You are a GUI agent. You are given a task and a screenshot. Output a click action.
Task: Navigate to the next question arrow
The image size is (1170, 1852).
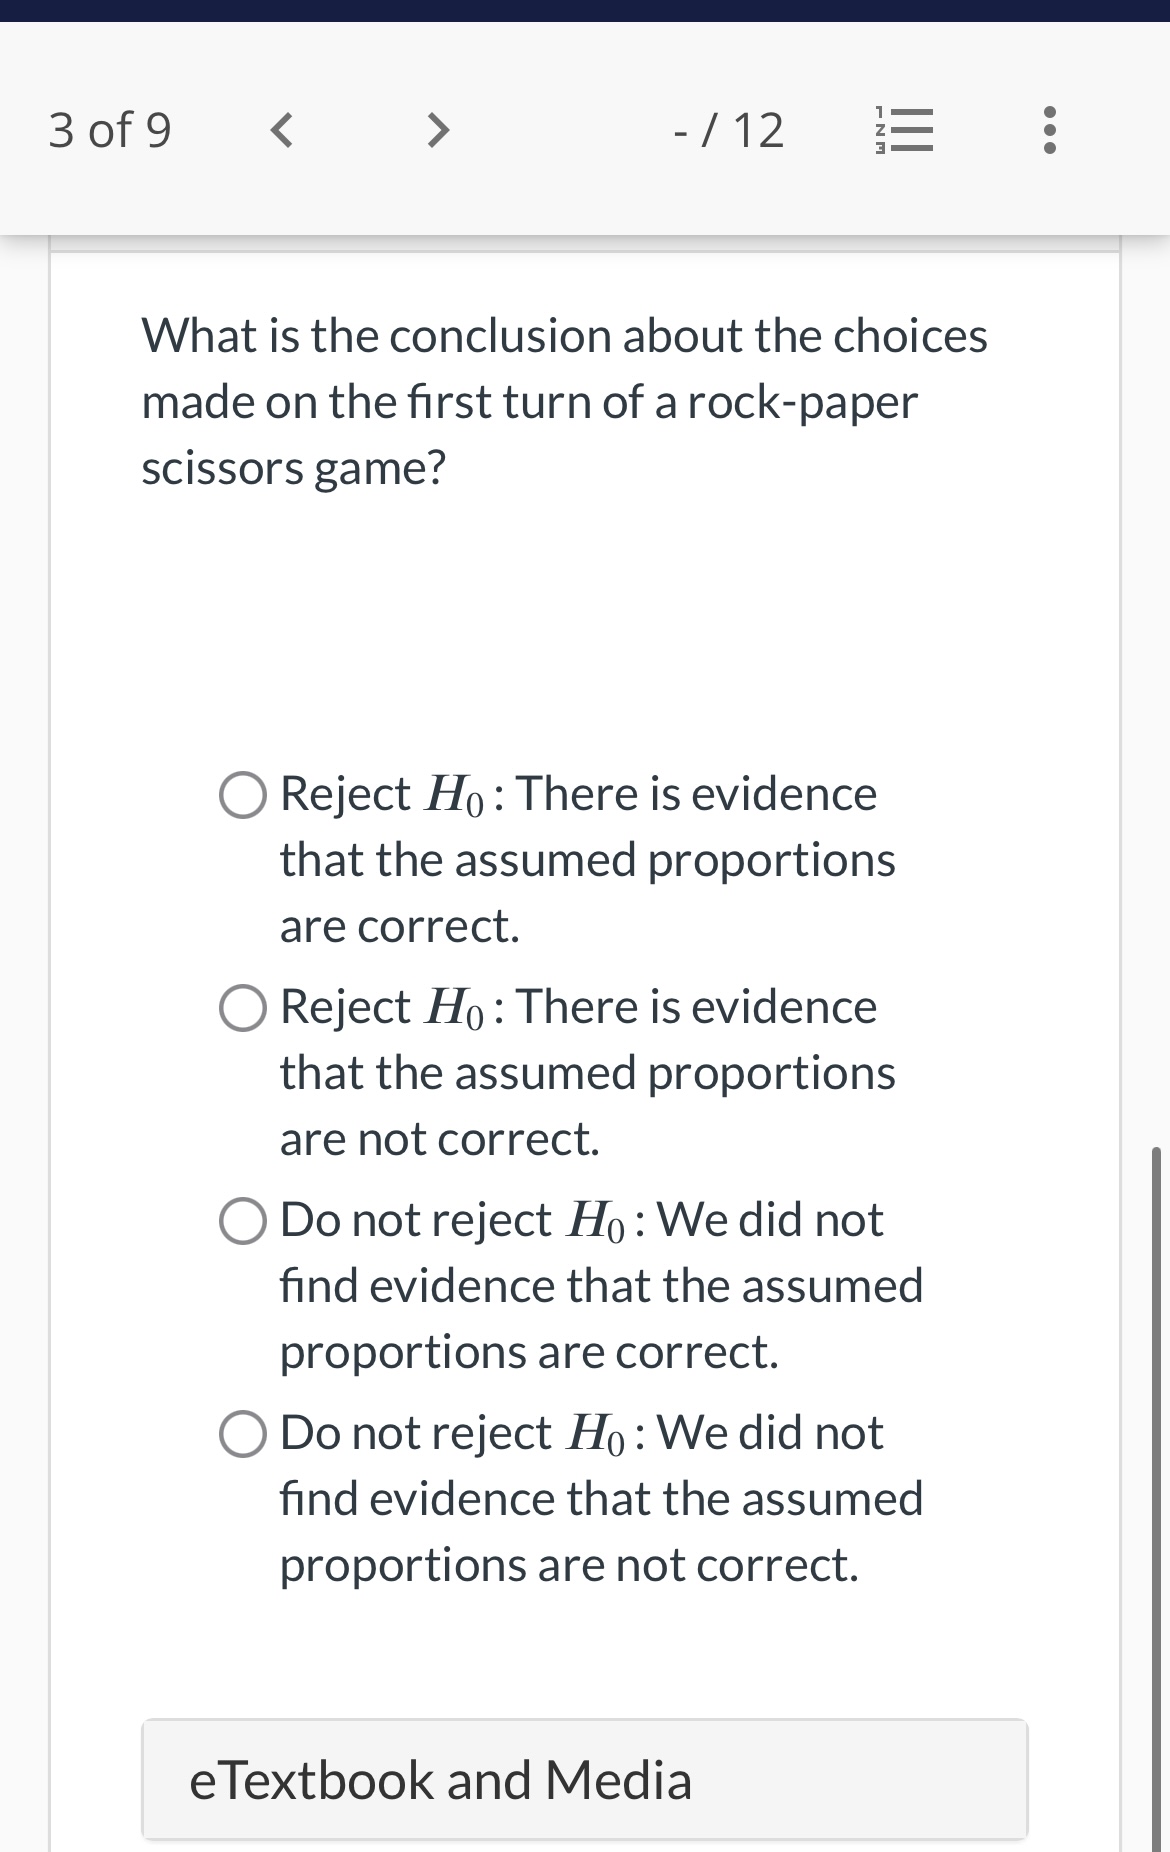click(x=436, y=130)
